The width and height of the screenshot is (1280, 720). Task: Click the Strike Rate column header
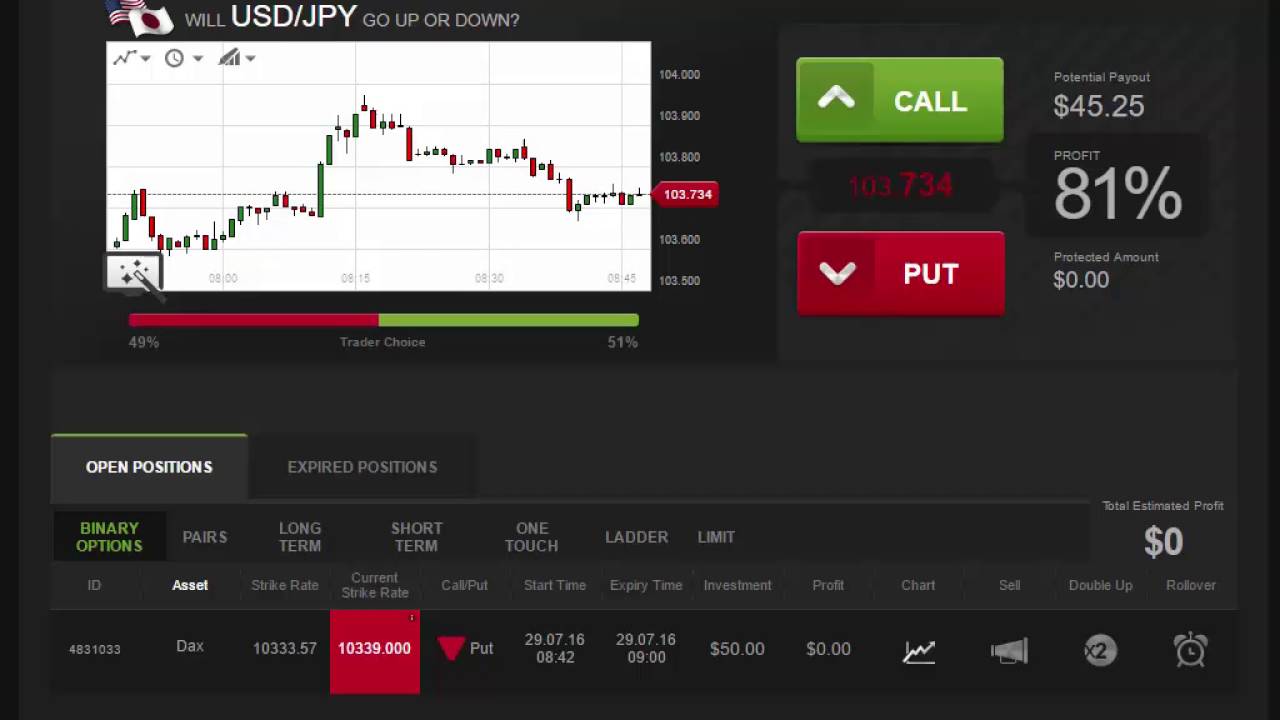[285, 585]
